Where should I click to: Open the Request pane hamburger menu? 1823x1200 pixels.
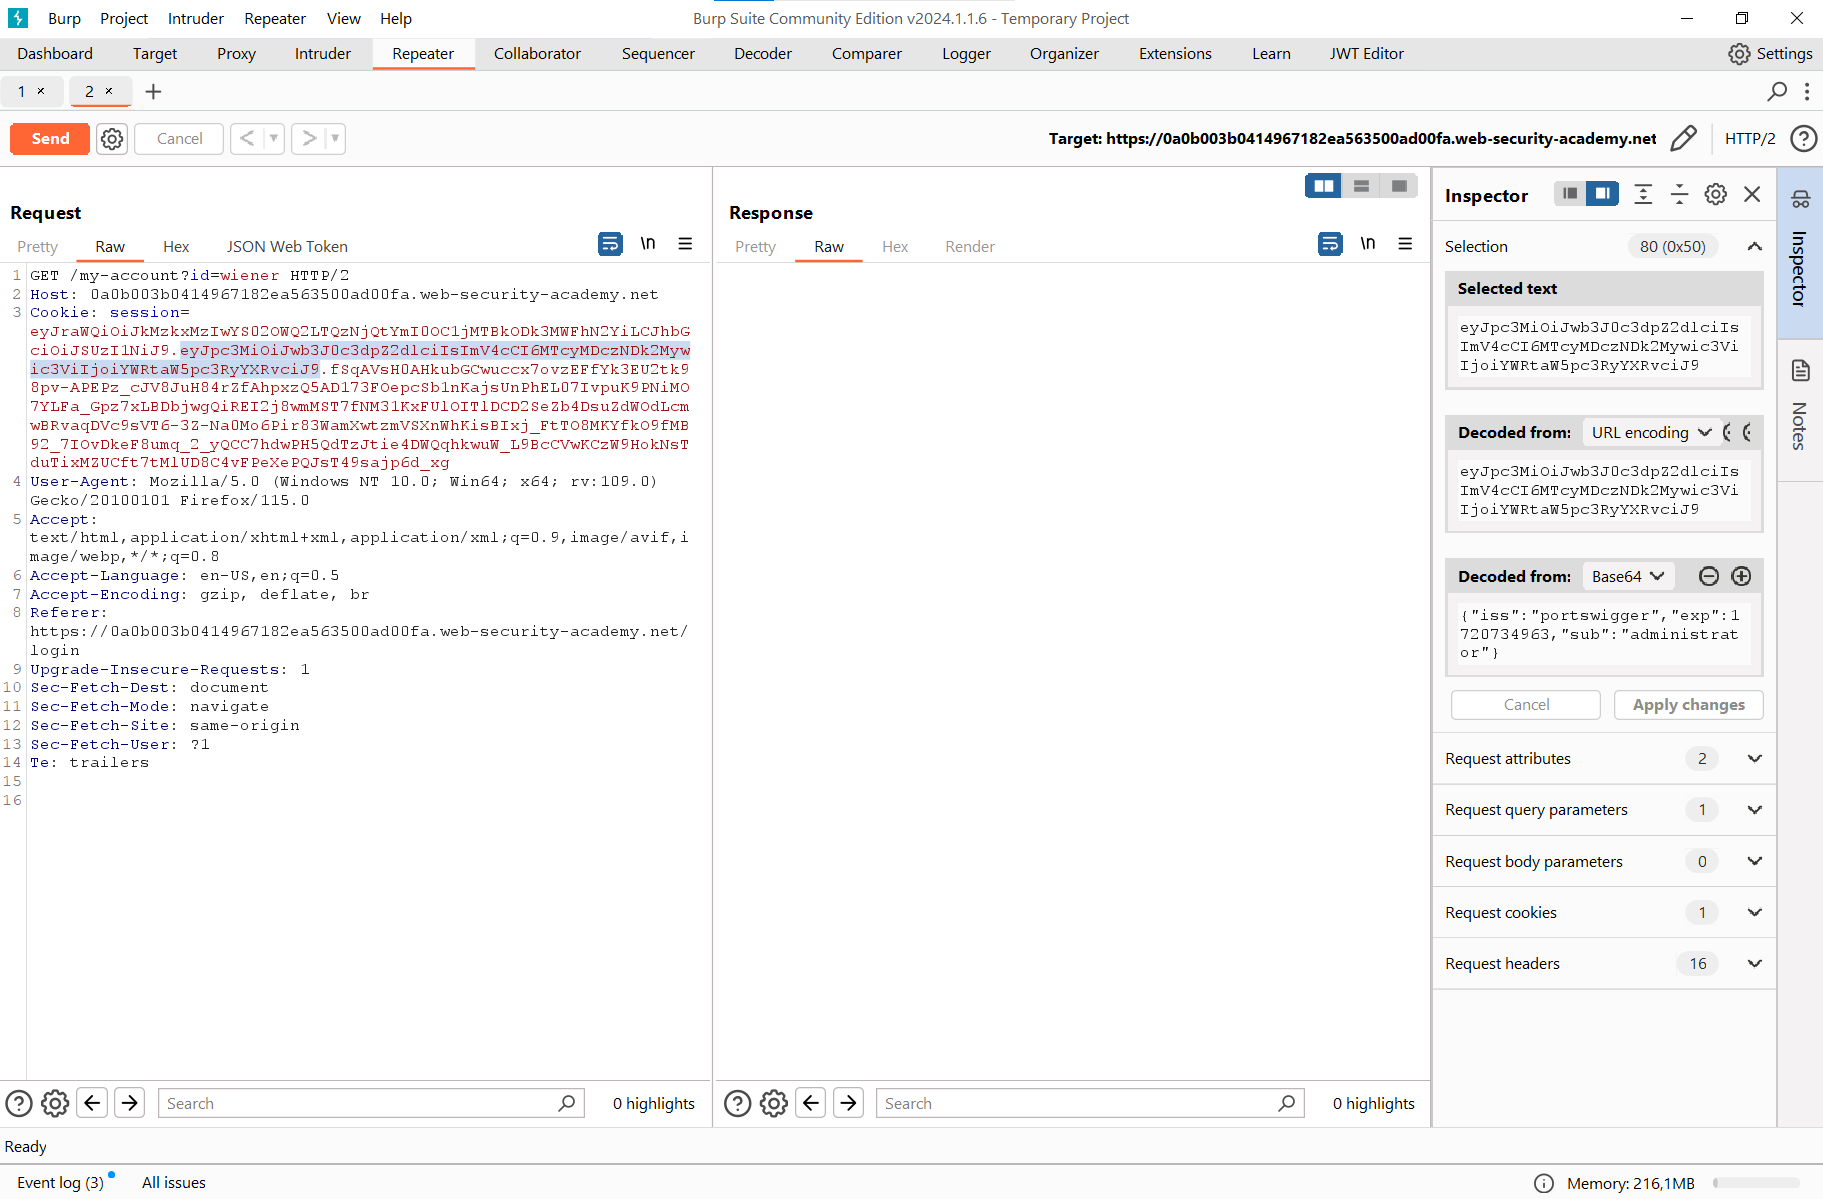685,244
